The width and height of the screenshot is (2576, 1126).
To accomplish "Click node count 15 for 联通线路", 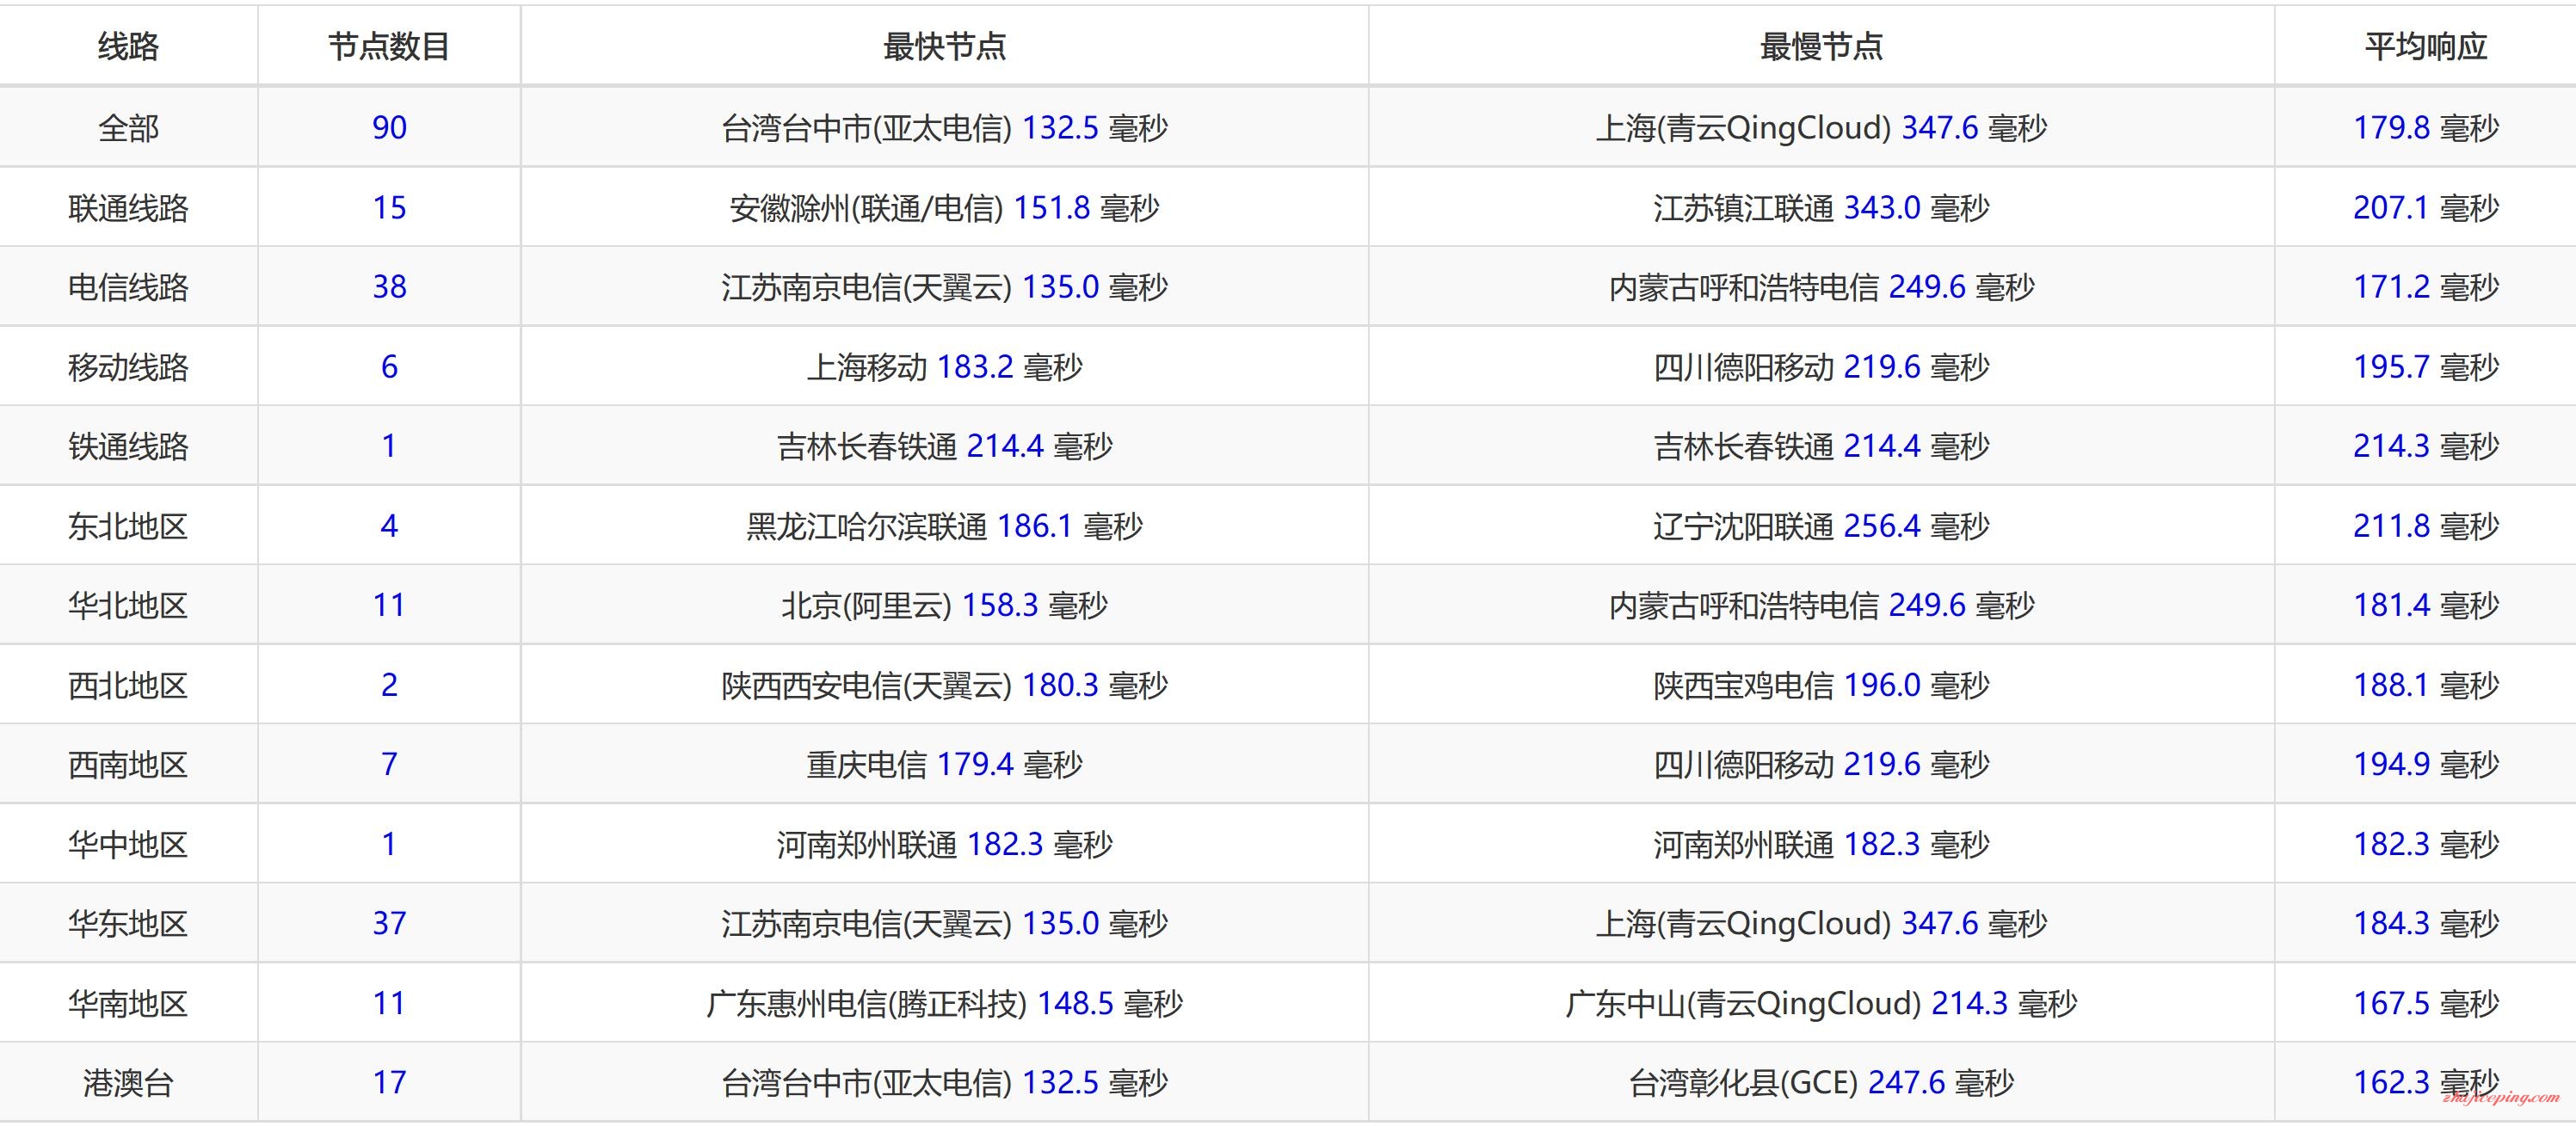I will coord(389,208).
